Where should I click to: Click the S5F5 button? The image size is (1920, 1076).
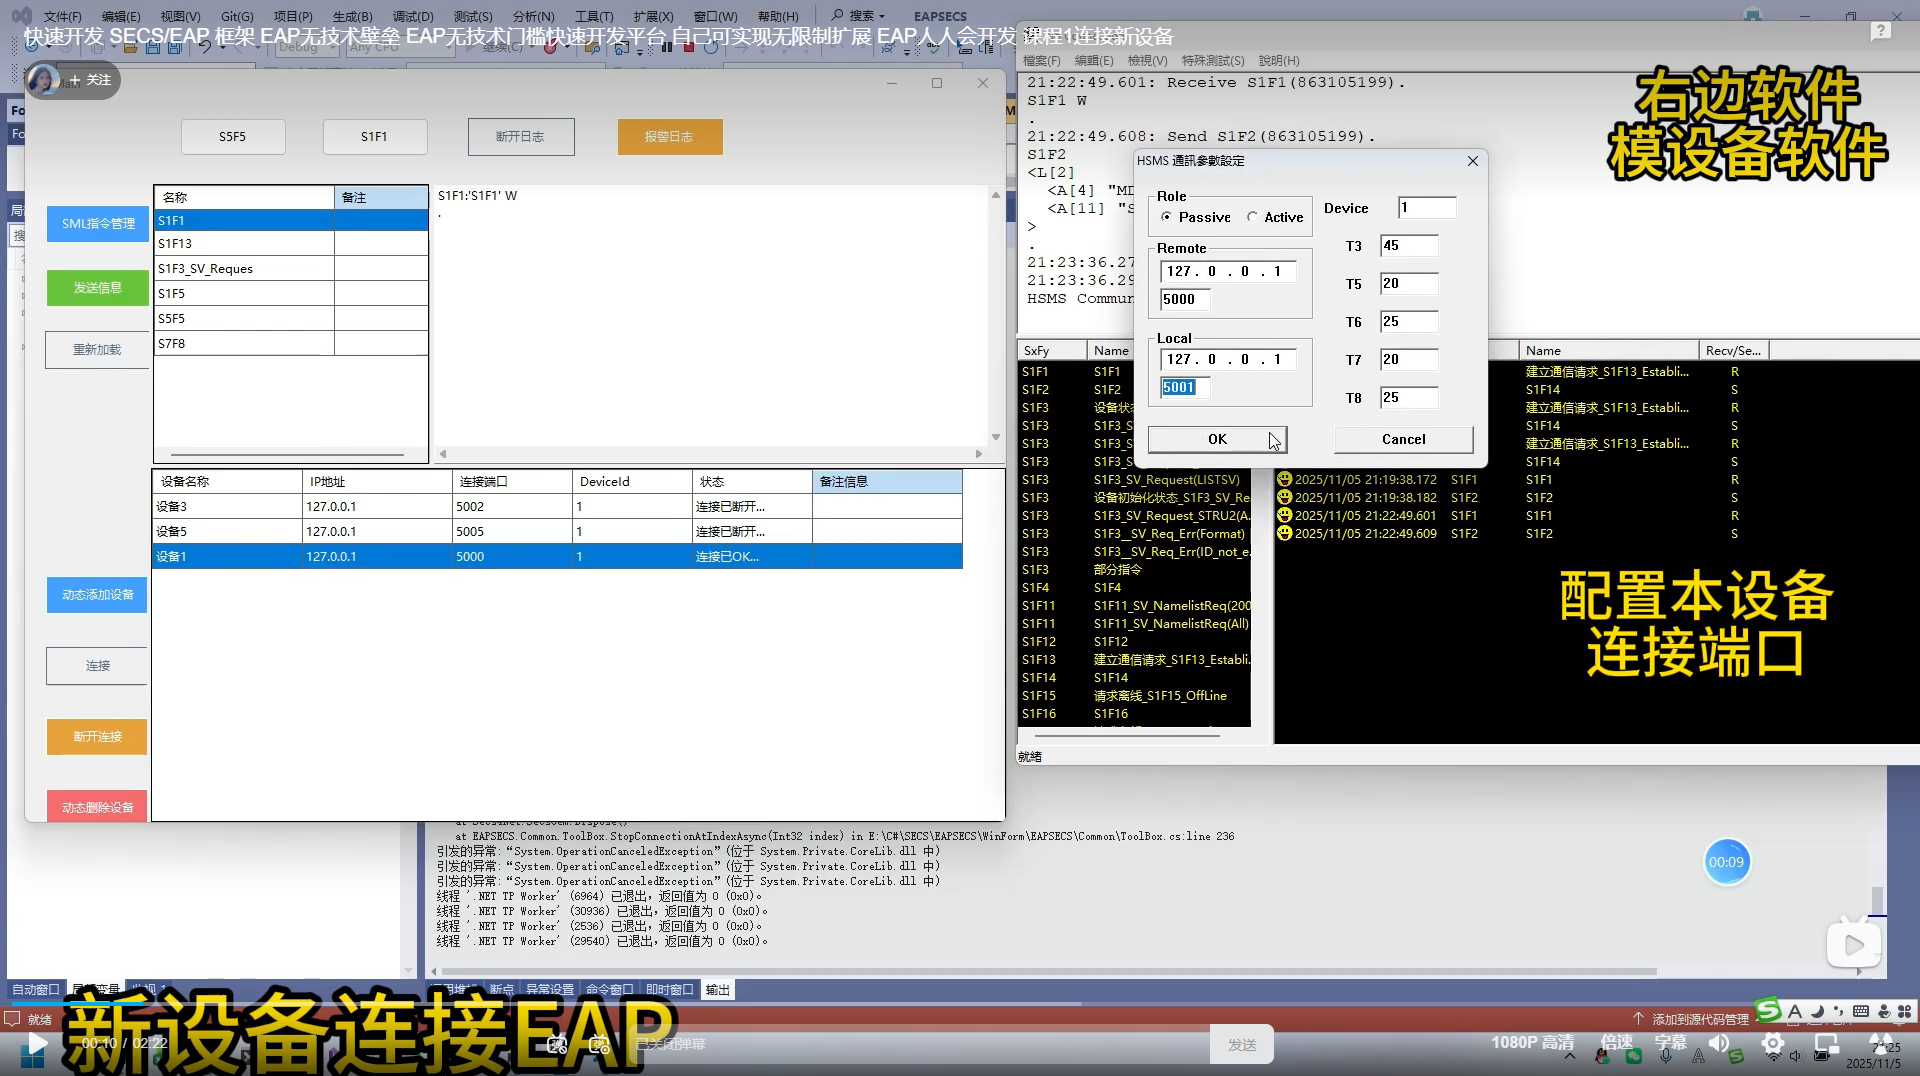[233, 137]
